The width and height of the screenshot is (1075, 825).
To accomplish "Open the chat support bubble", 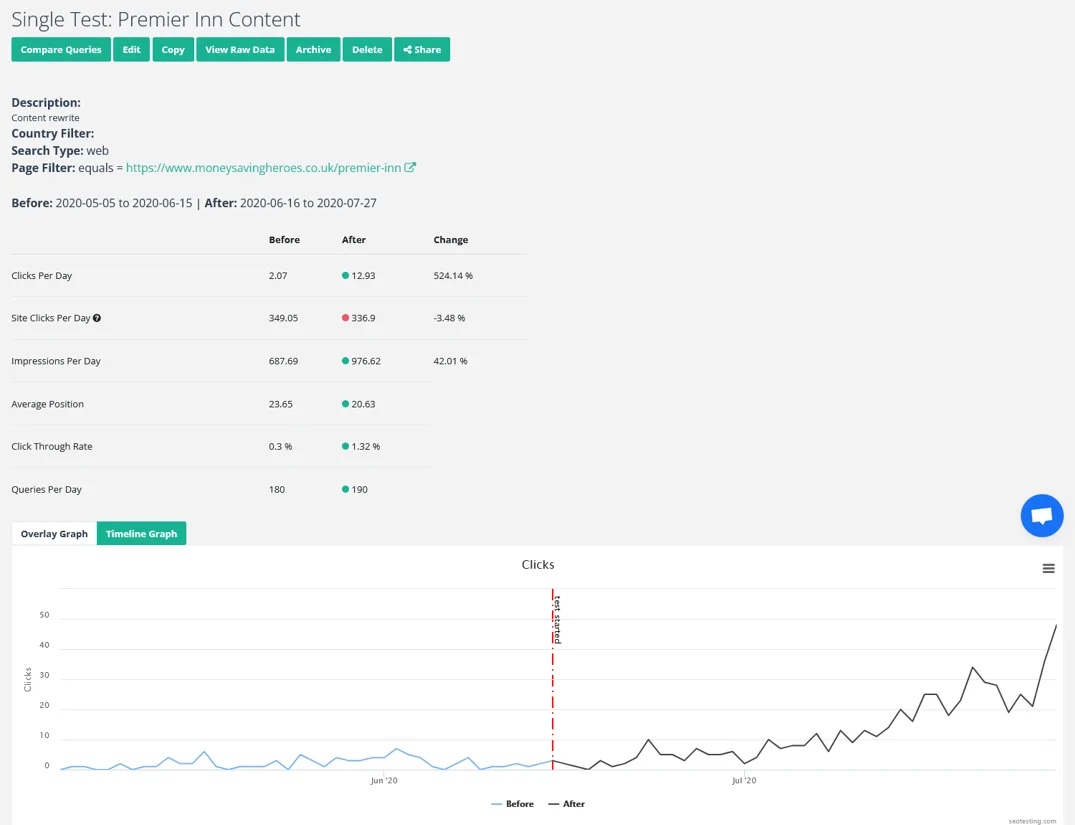I will pyautogui.click(x=1041, y=516).
